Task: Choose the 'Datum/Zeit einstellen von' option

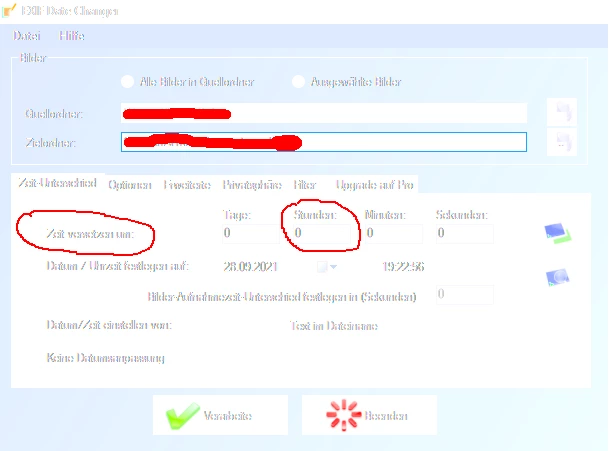Action: click(x=109, y=325)
